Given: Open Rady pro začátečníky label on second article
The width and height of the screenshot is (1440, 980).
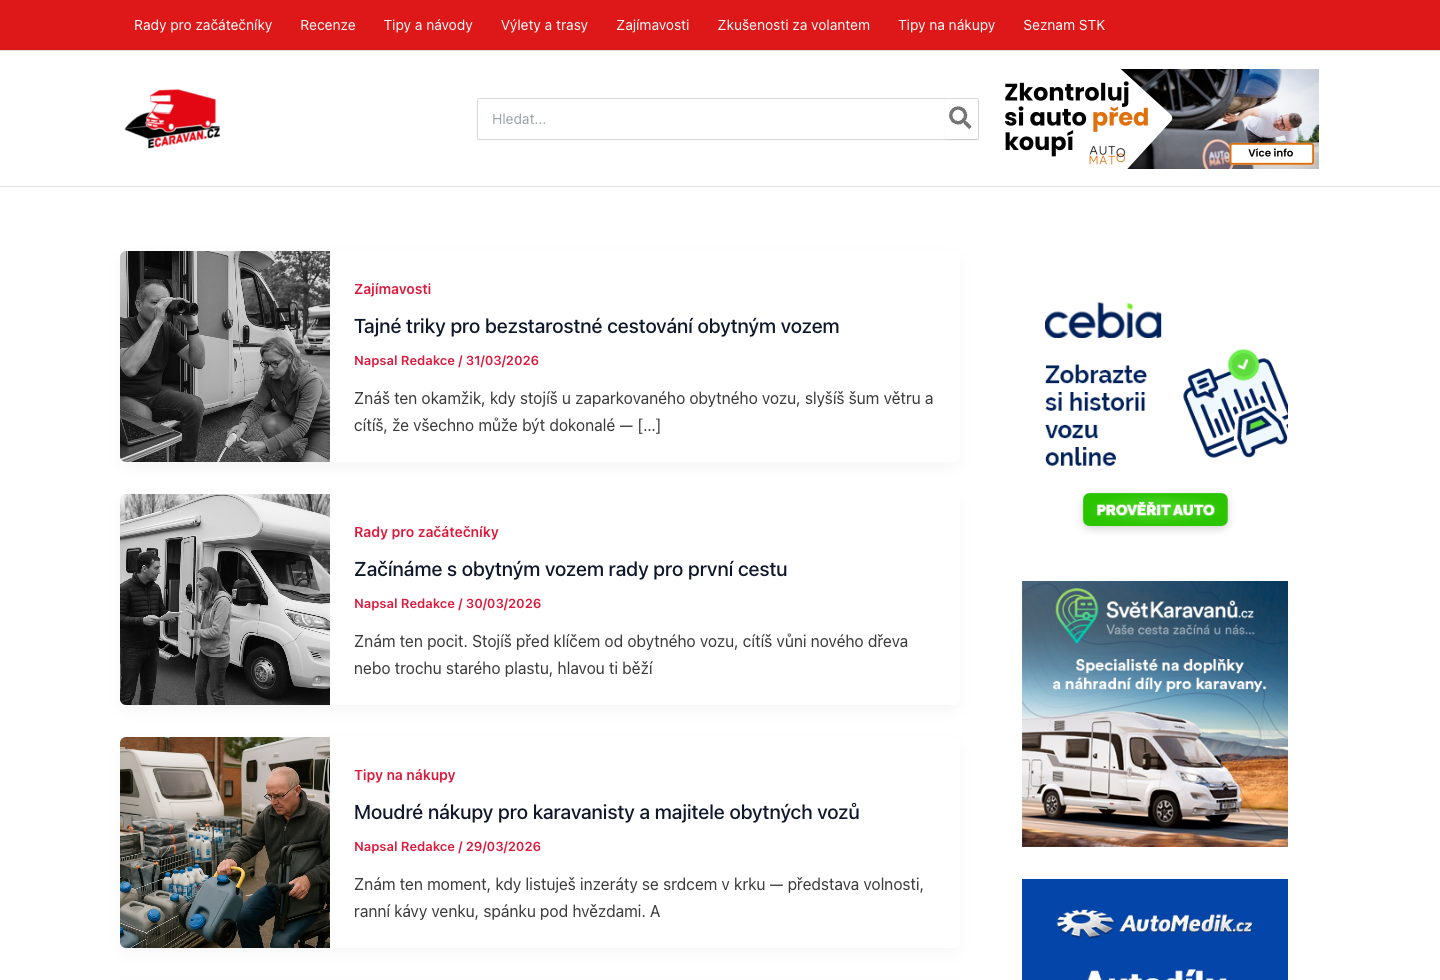Looking at the screenshot, I should click(x=426, y=532).
